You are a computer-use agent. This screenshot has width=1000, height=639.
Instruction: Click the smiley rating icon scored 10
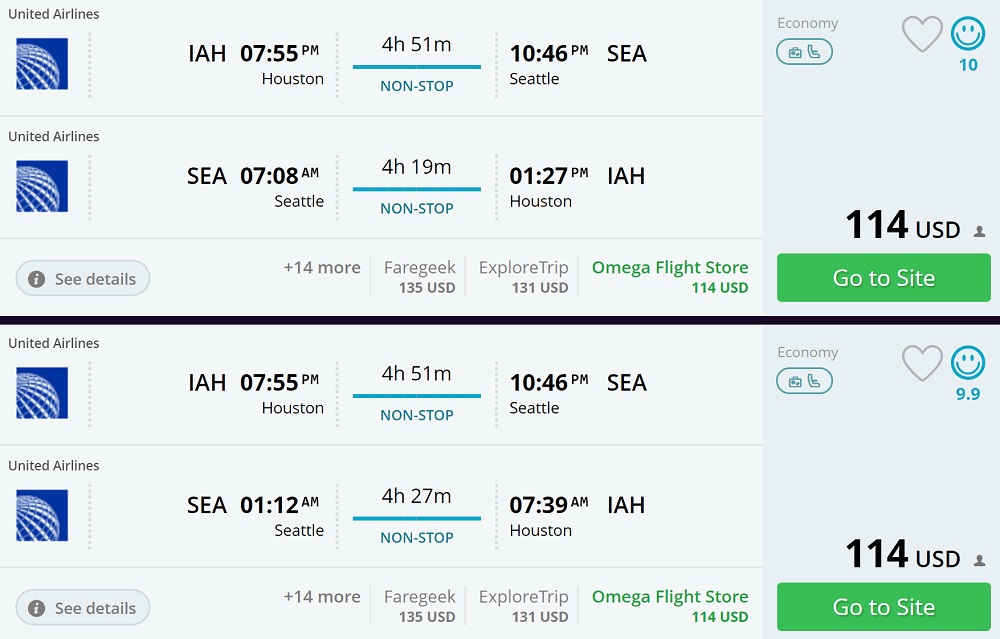click(968, 35)
